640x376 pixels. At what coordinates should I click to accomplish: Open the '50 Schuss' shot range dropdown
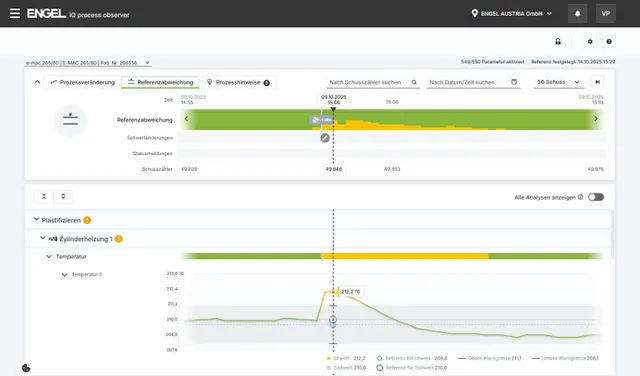pyautogui.click(x=558, y=82)
